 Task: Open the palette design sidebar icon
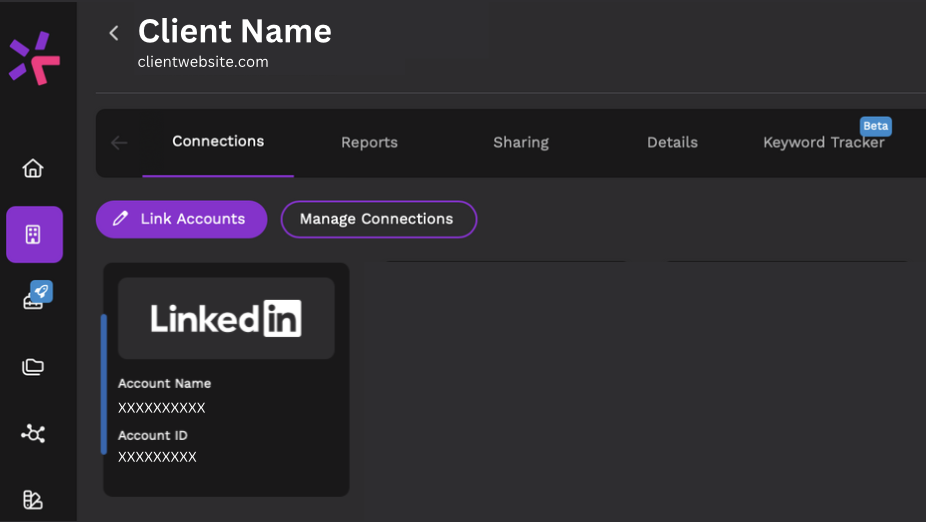(x=33, y=500)
